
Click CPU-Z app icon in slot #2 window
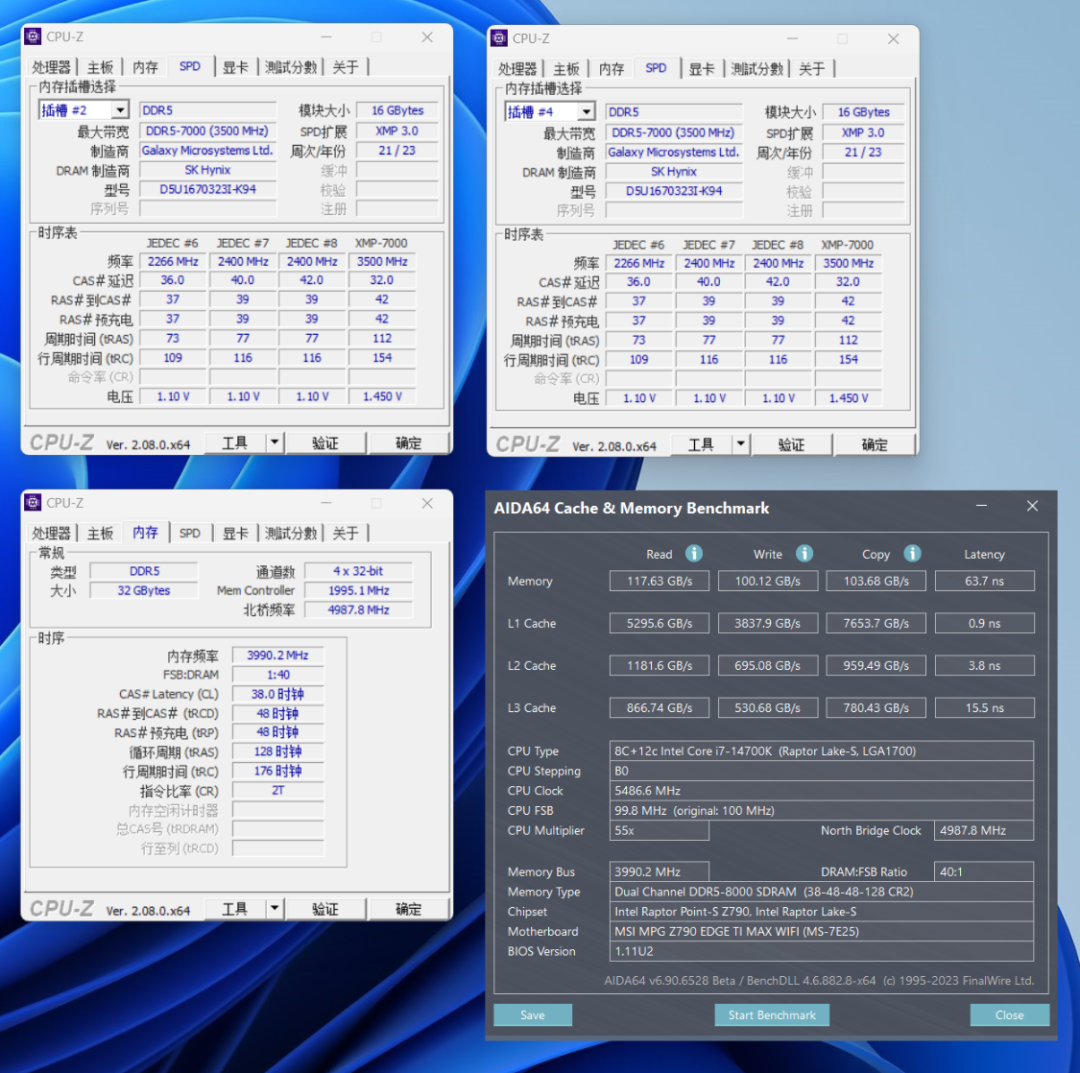point(32,37)
